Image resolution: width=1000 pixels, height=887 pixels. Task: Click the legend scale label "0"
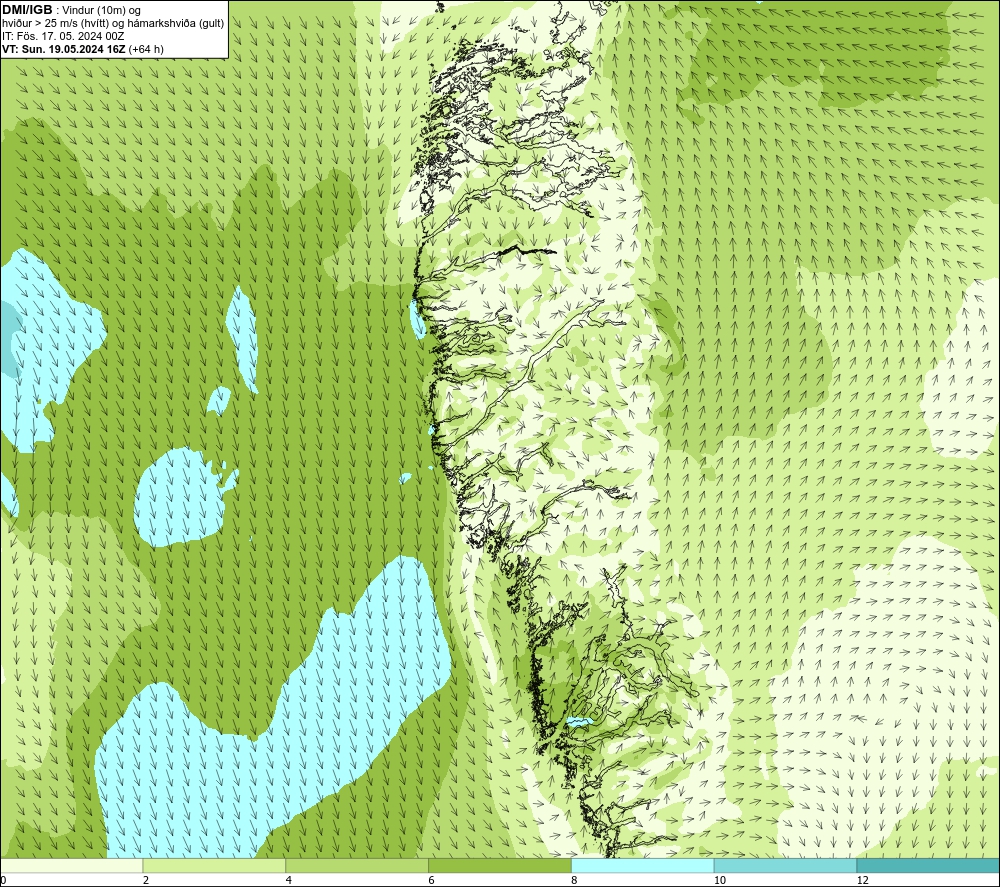pos(3,881)
